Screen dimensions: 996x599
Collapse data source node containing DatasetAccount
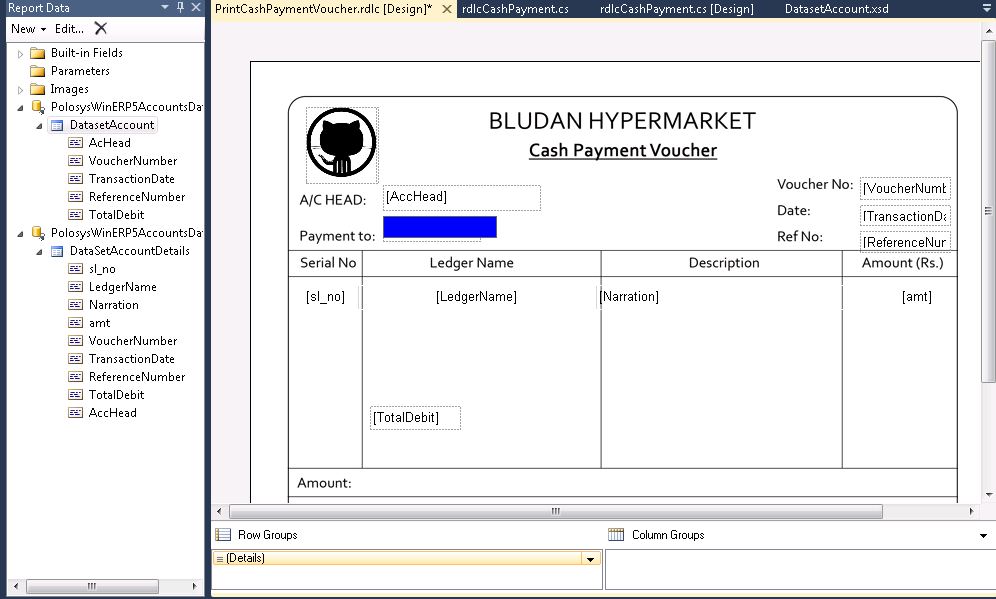20,107
